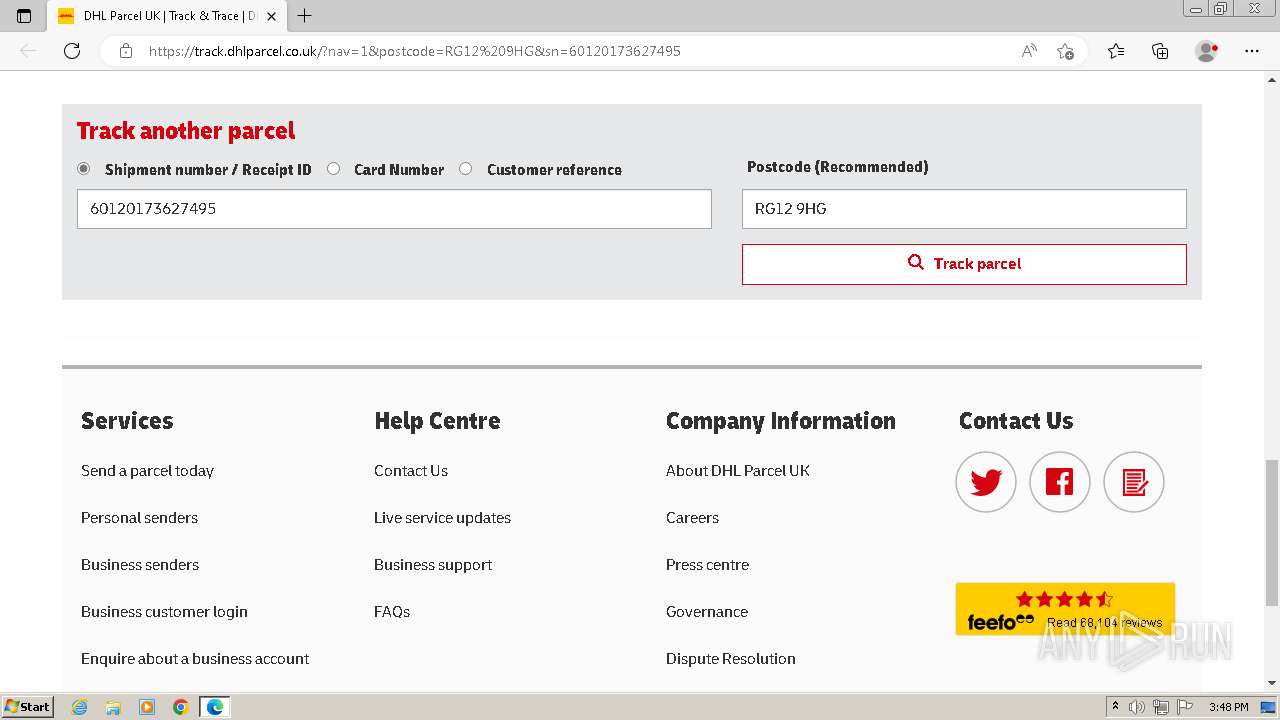Select Shipment number / Receipt ID option

click(84, 169)
